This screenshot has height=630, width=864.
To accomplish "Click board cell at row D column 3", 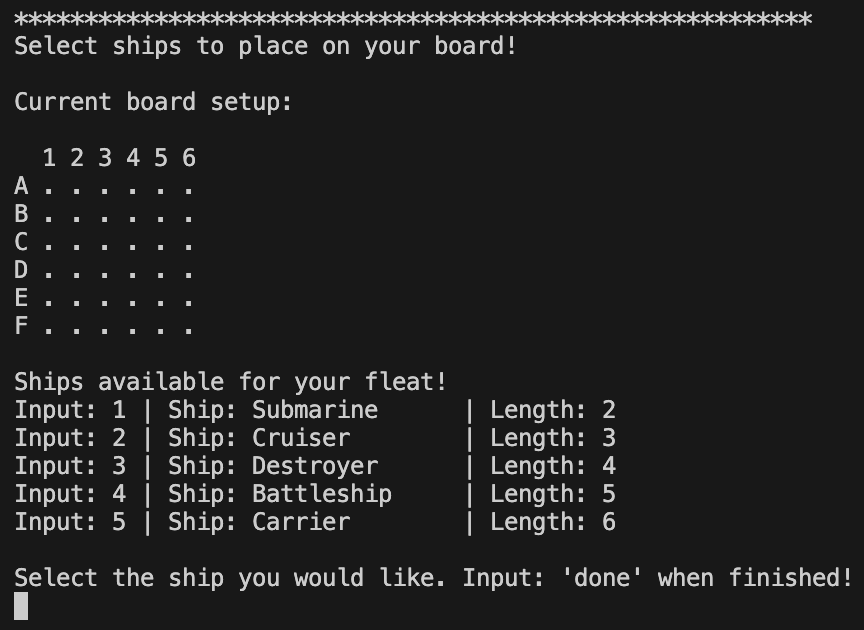I will tap(105, 274).
